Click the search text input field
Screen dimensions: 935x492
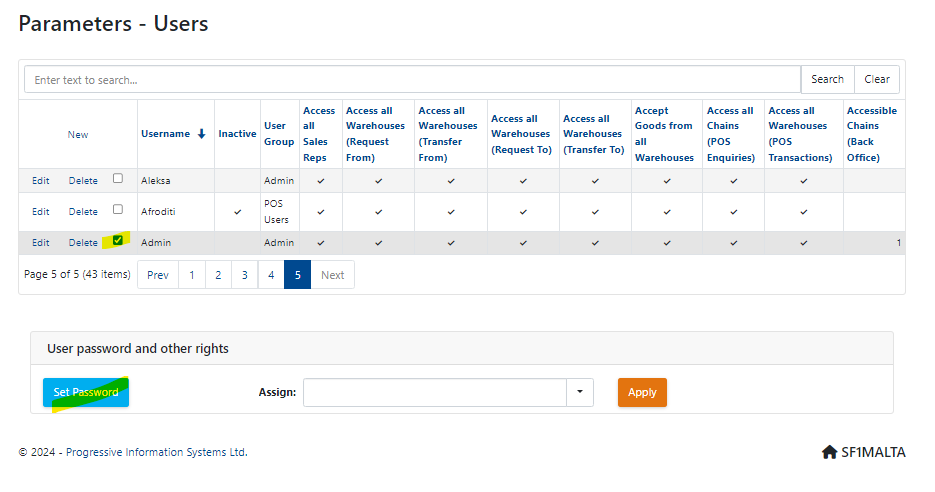tap(412, 80)
